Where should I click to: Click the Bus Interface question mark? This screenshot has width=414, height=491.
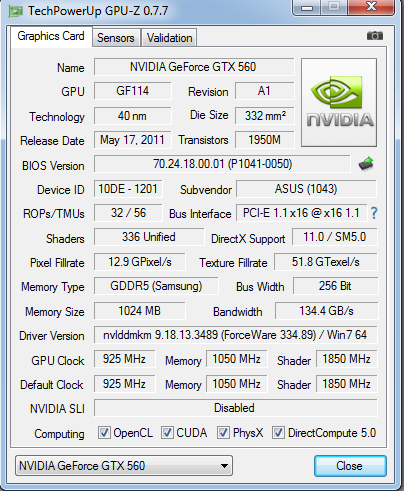[x=374, y=213]
